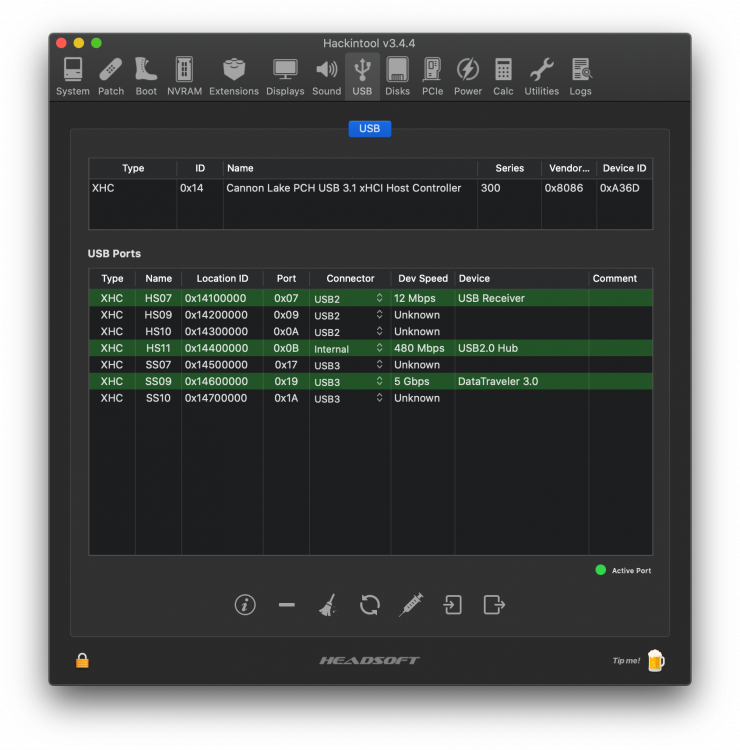Screen dimensions: 740x750
Task: Open the Boot section boot icon
Action: pyautogui.click(x=146, y=70)
